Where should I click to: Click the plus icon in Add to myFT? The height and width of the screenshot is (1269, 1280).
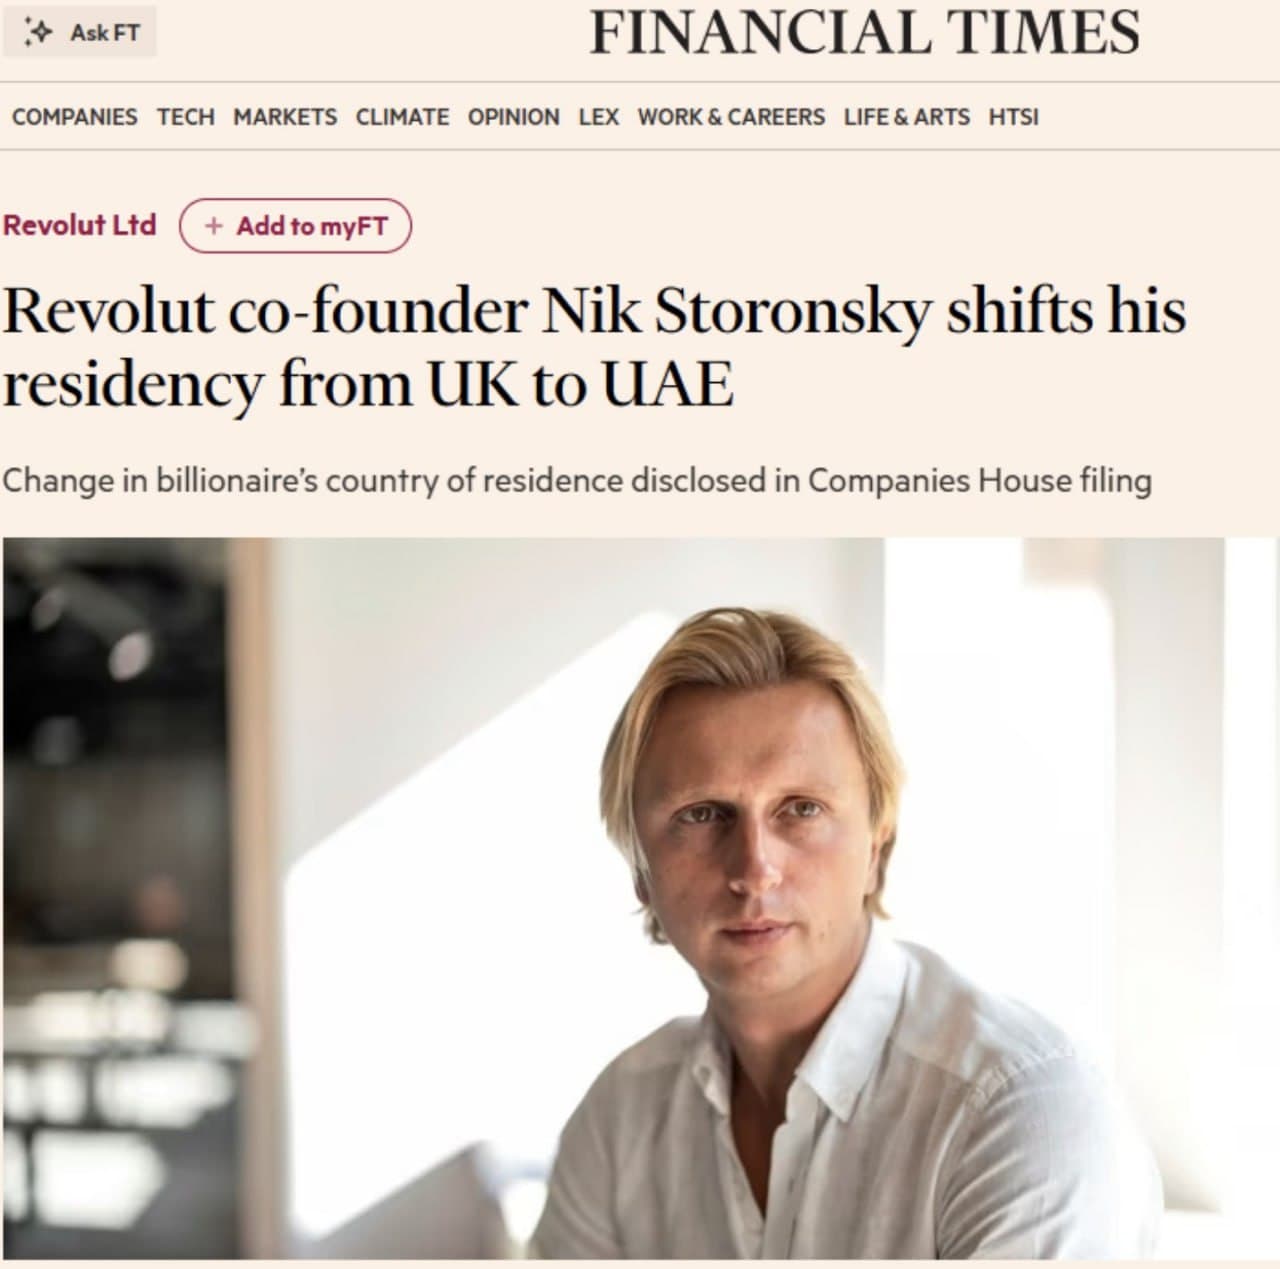pyautogui.click(x=214, y=226)
